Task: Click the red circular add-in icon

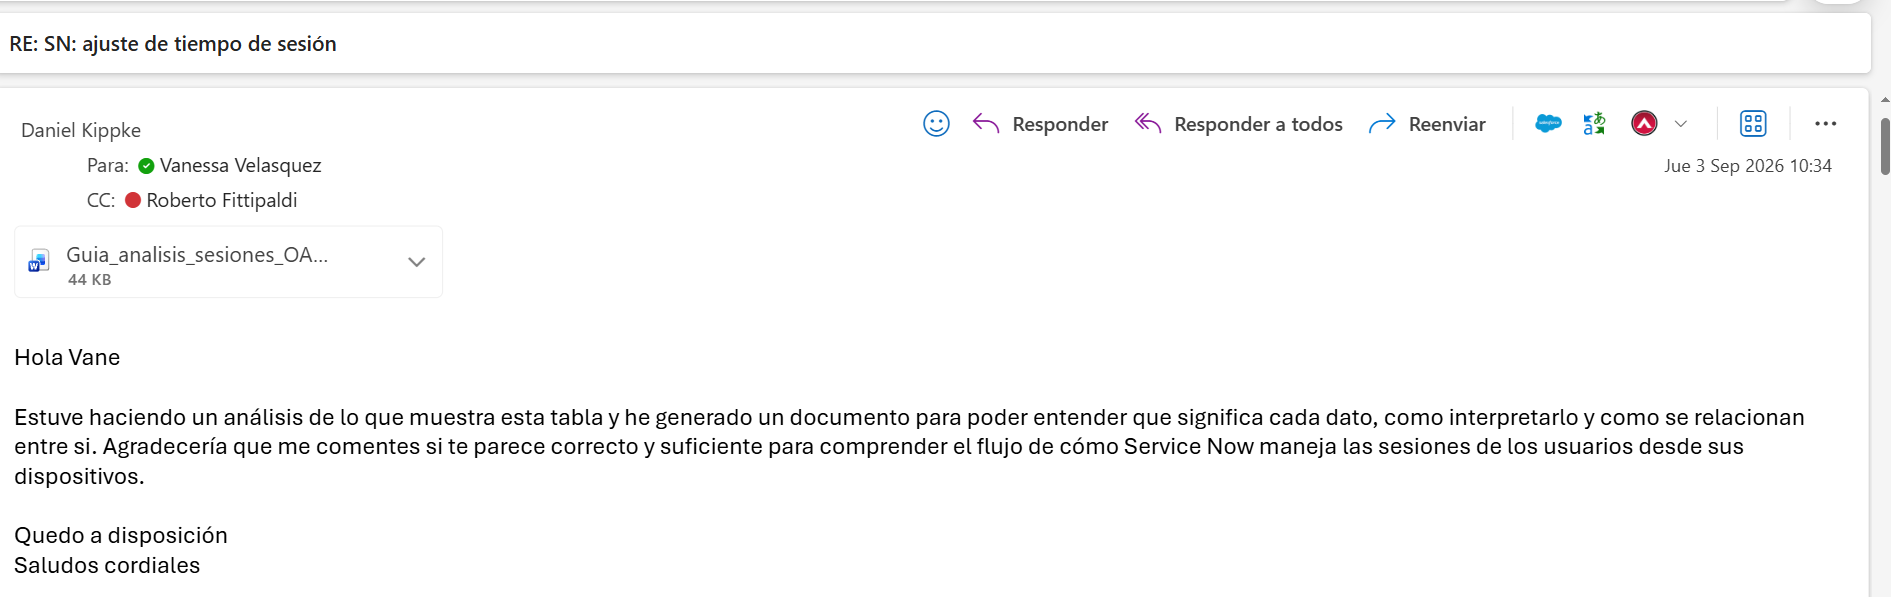Action: click(x=1644, y=124)
